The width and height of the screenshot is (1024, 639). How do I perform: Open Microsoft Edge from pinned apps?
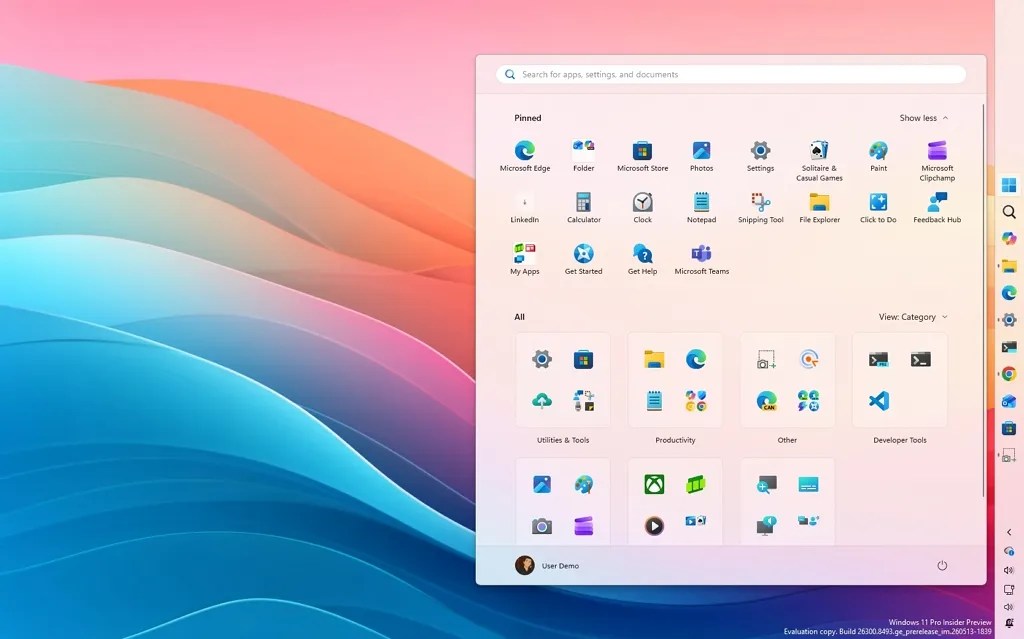[x=524, y=156]
